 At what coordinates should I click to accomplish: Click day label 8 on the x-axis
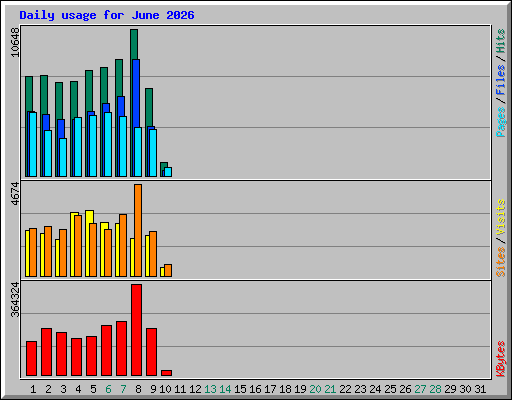point(138,389)
